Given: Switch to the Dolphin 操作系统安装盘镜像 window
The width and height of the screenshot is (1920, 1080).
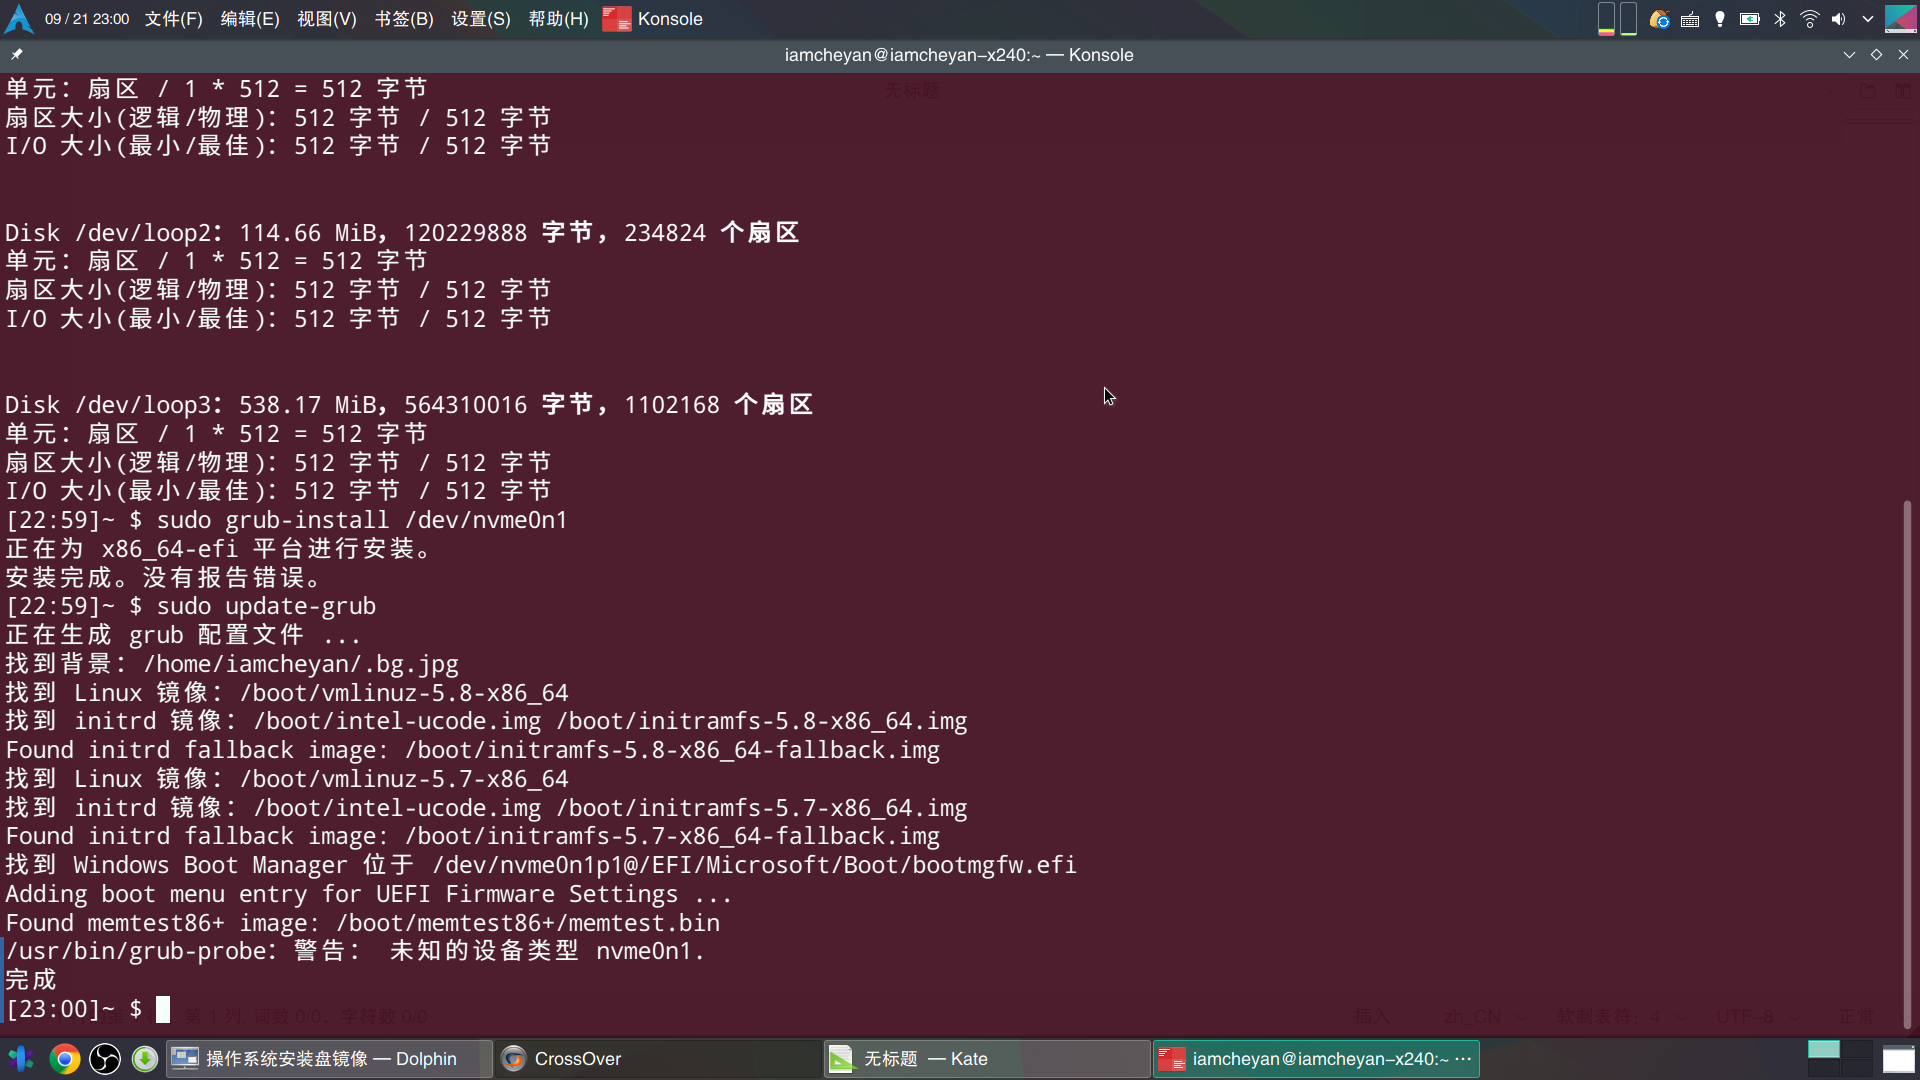Looking at the screenshot, I should tap(330, 1058).
